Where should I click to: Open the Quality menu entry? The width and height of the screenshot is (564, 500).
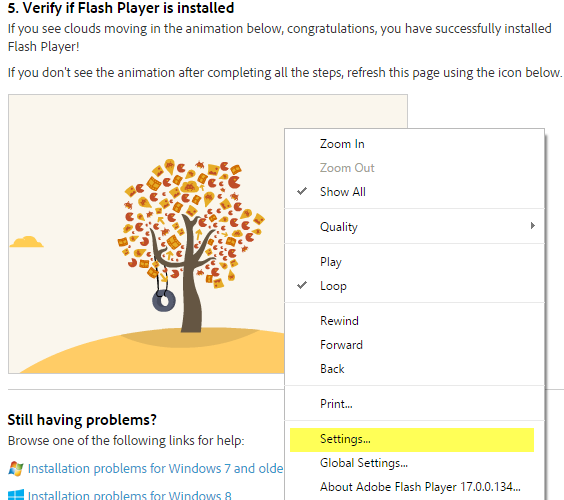coord(414,226)
